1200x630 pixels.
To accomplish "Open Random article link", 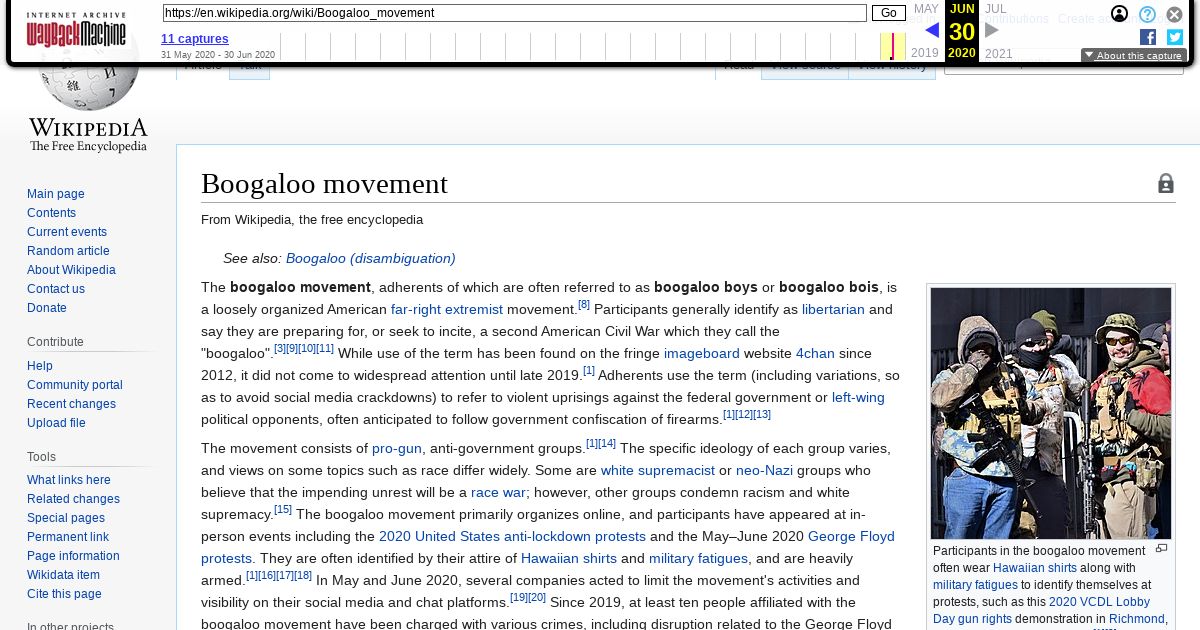I will (x=68, y=251).
